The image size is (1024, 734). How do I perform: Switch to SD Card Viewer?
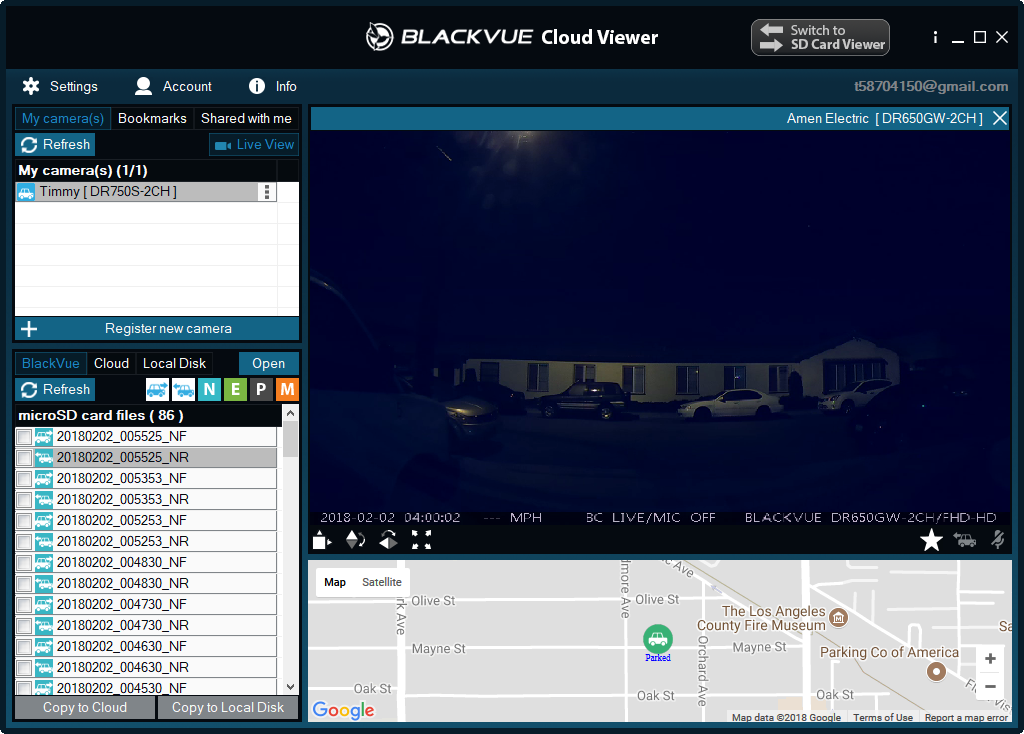coord(820,37)
